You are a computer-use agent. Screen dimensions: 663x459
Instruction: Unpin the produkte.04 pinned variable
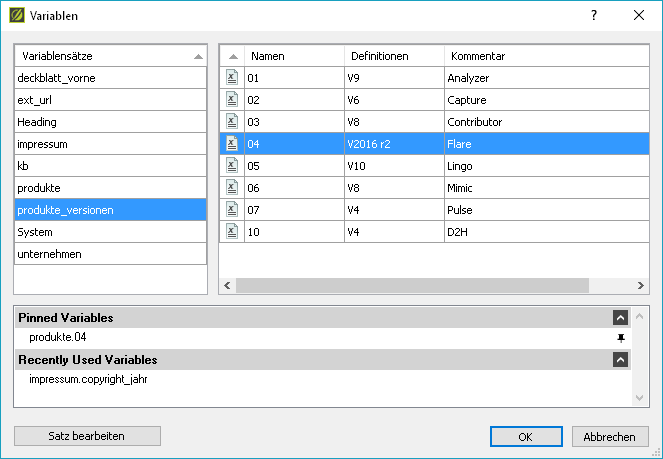tap(621, 338)
